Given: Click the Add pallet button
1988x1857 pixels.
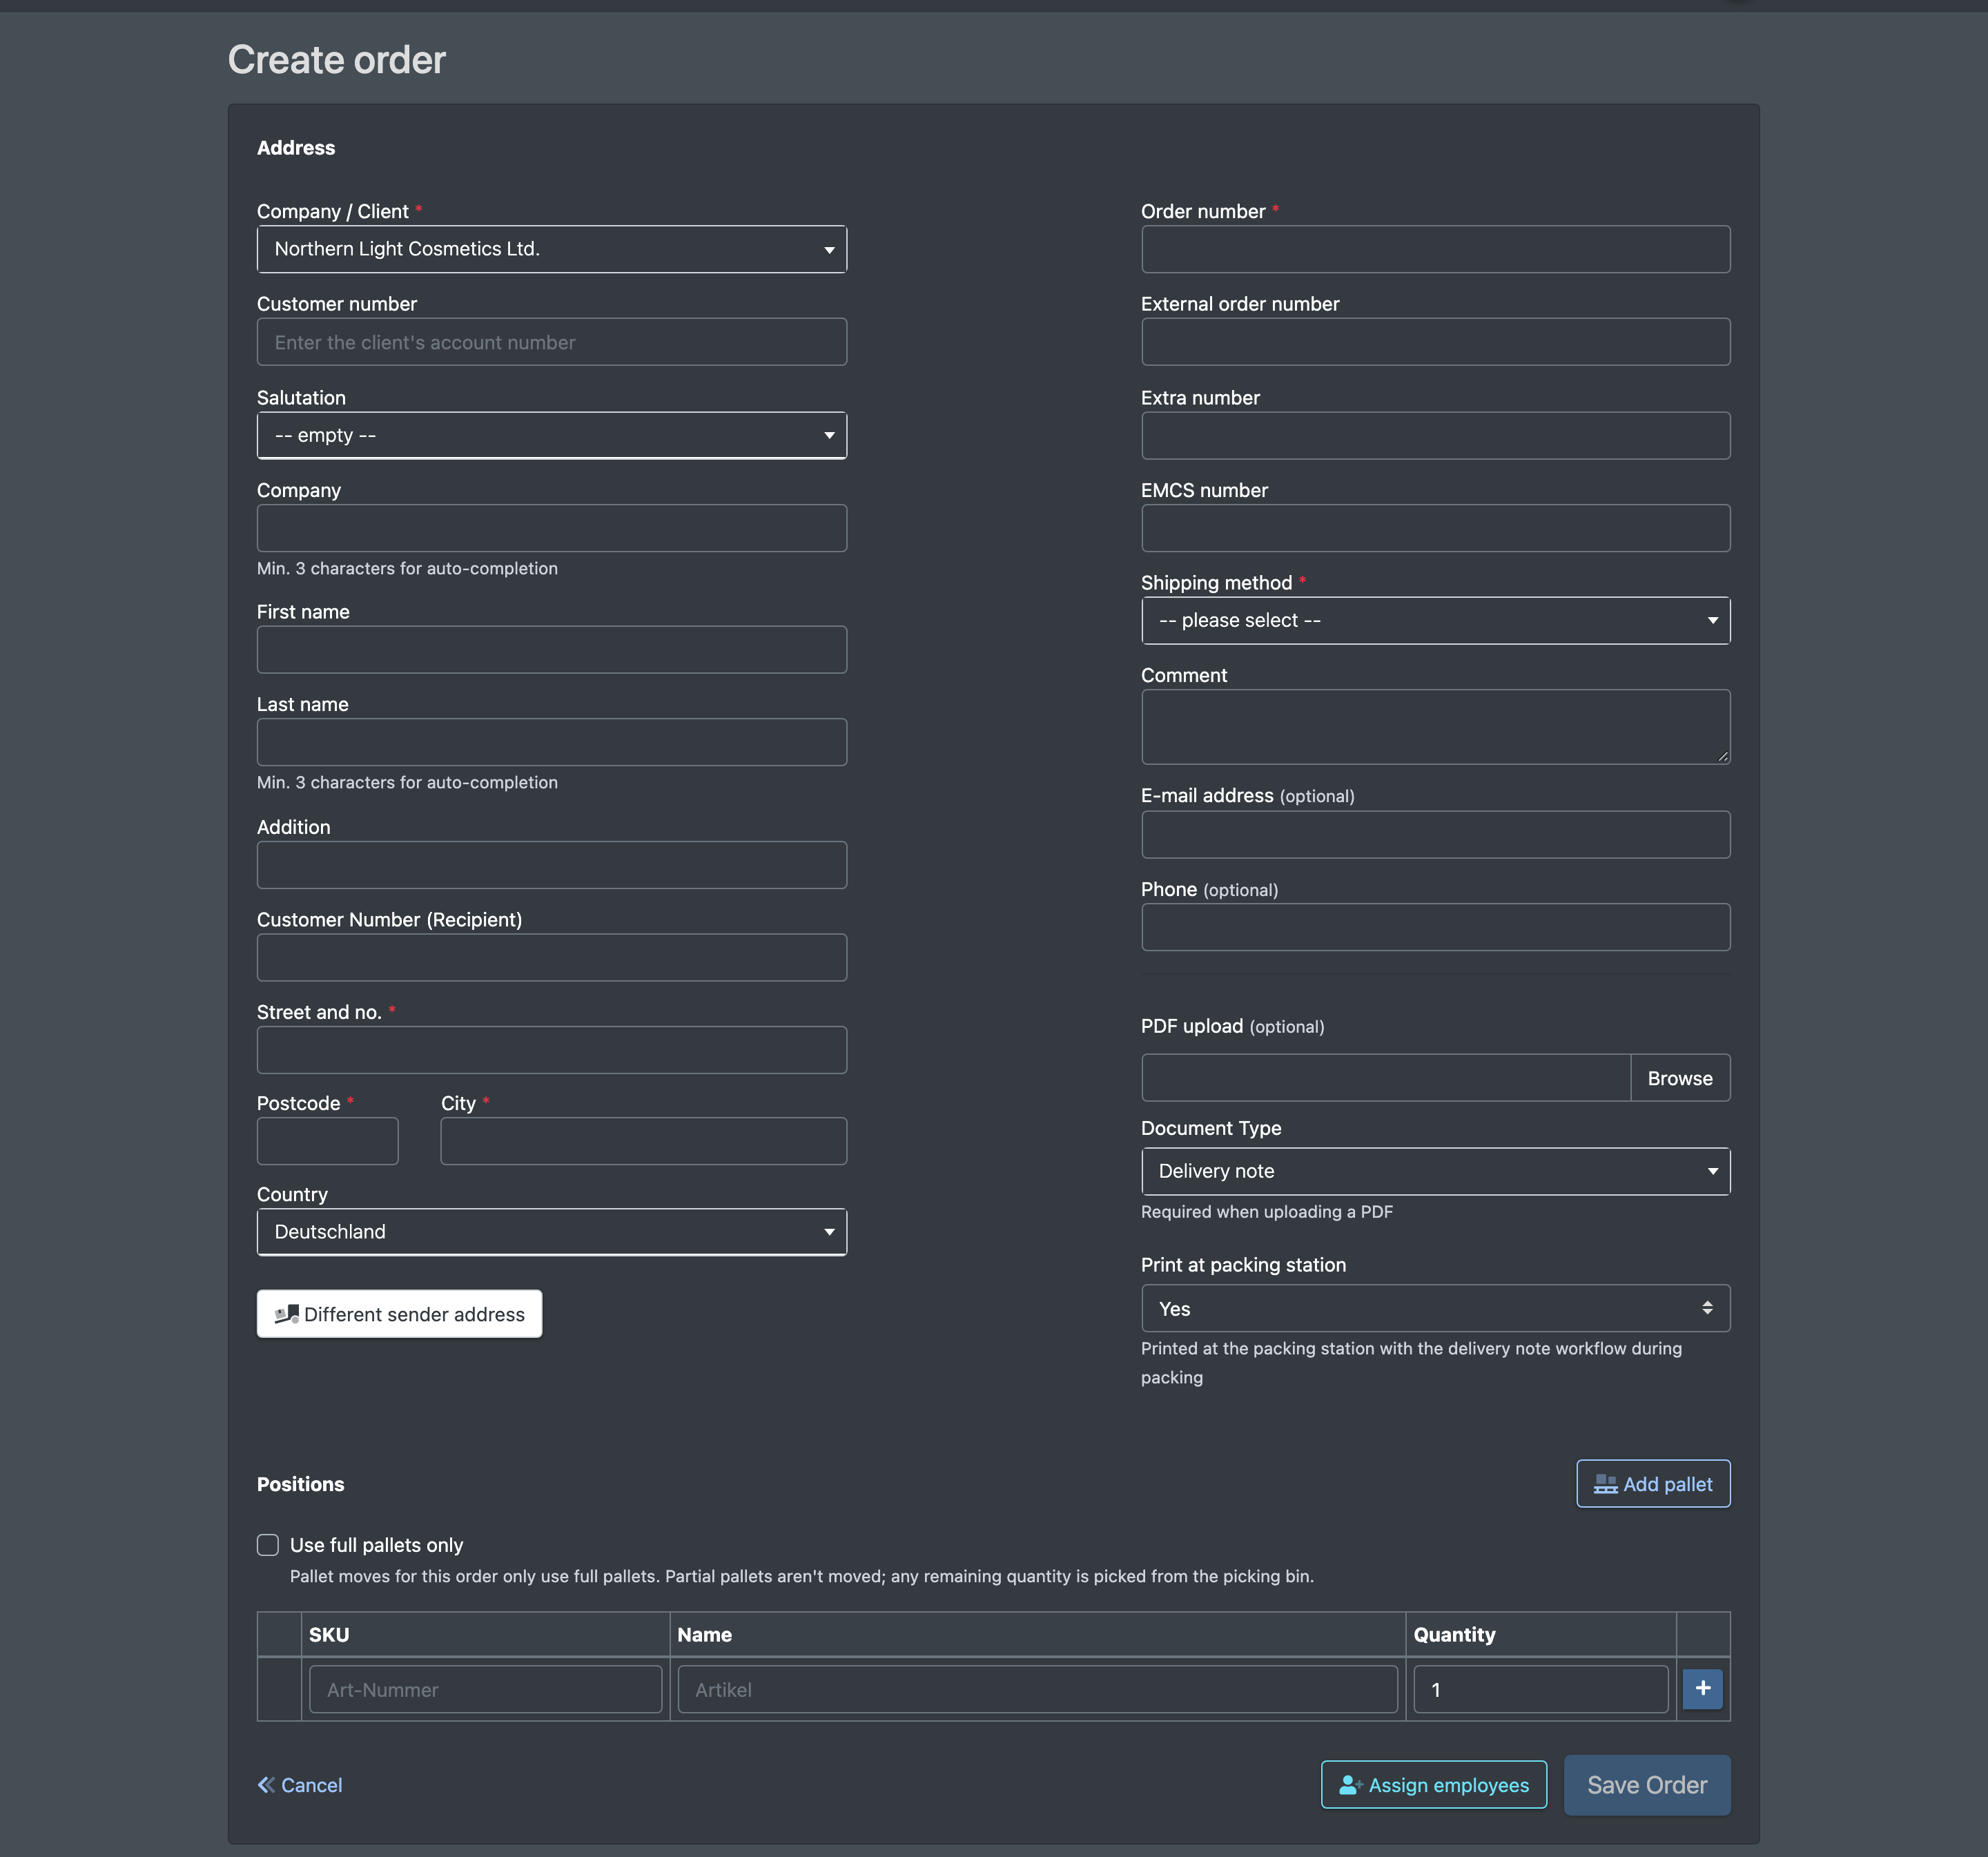Looking at the screenshot, I should (1653, 1484).
